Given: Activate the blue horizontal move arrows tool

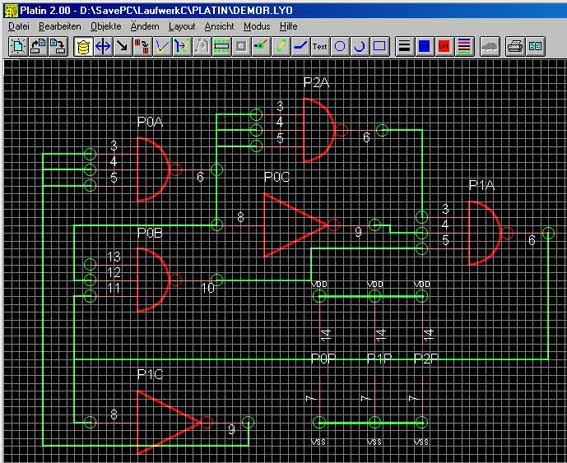Looking at the screenshot, I should [x=103, y=46].
